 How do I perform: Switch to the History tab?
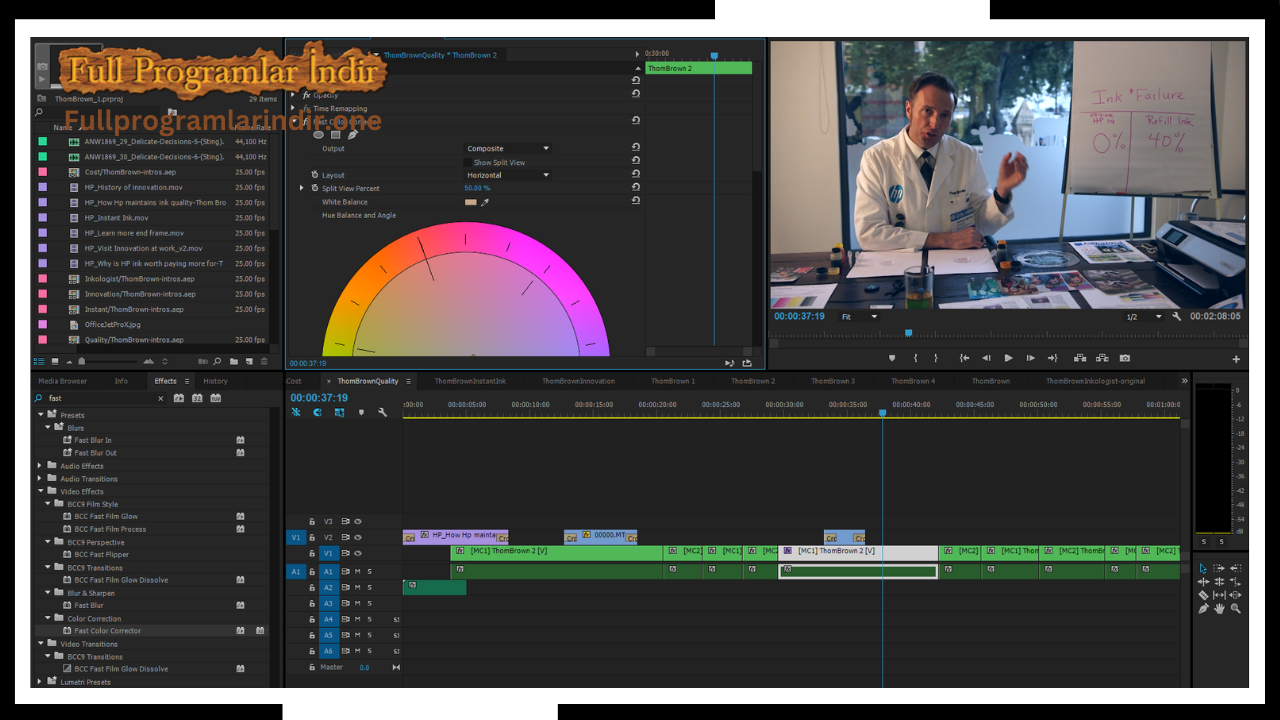click(x=215, y=381)
